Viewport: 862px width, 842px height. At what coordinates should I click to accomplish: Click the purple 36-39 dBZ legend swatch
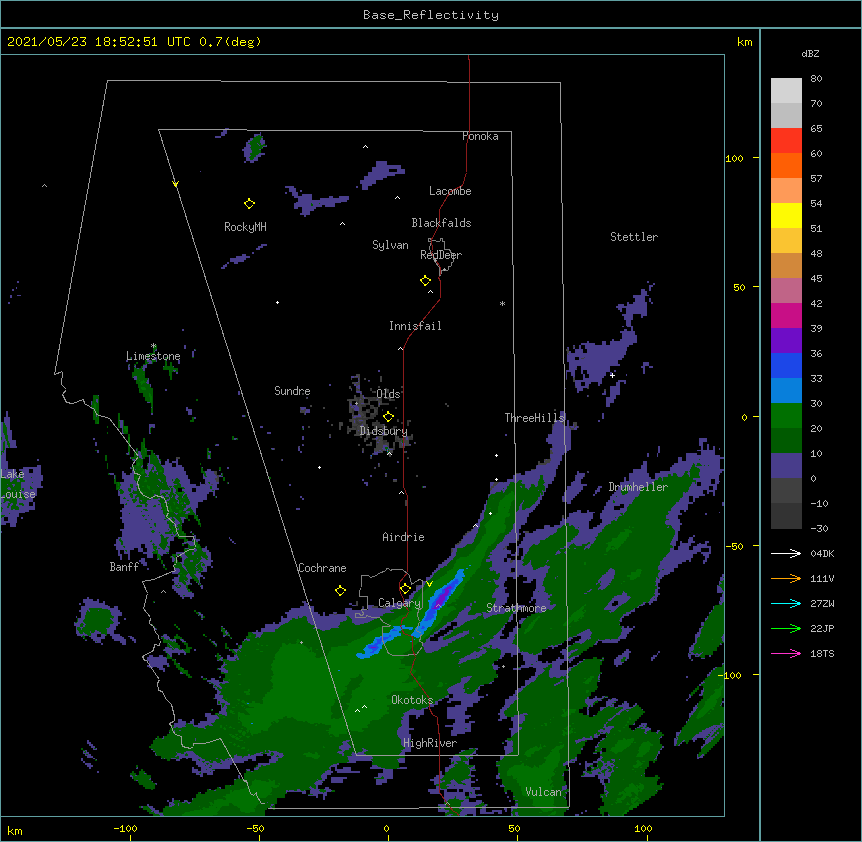pos(786,341)
